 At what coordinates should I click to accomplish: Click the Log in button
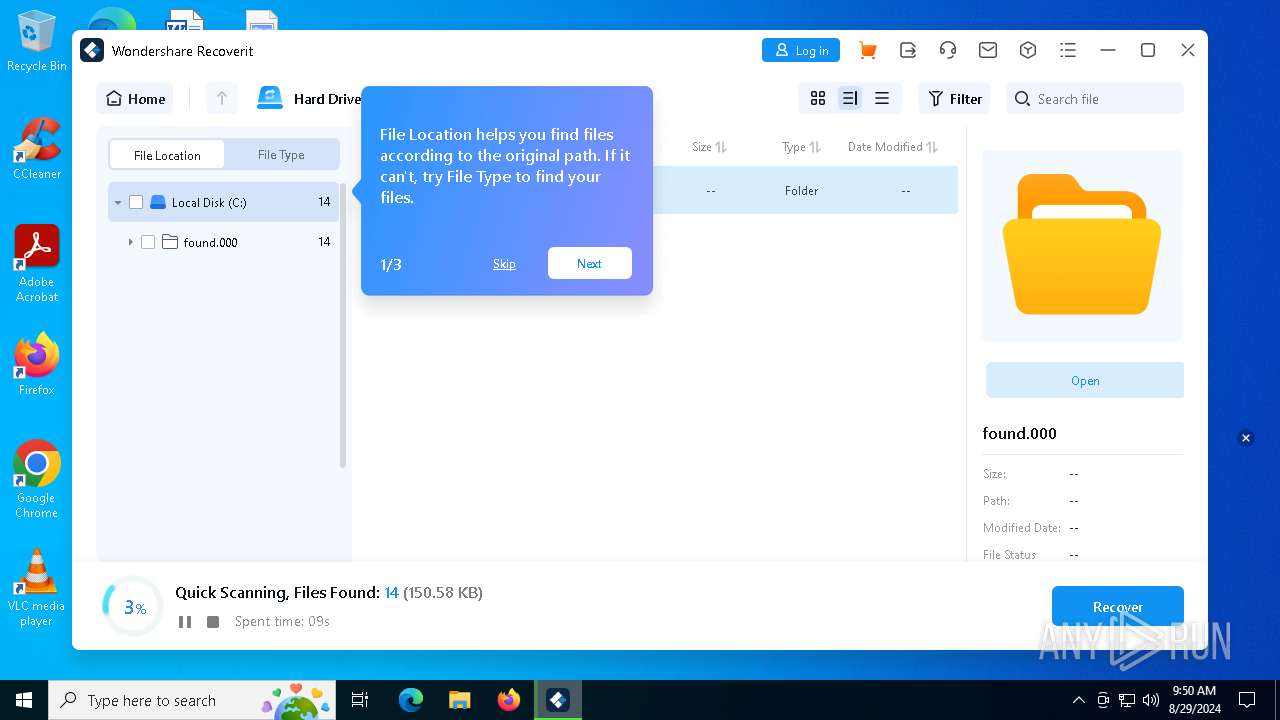(801, 50)
